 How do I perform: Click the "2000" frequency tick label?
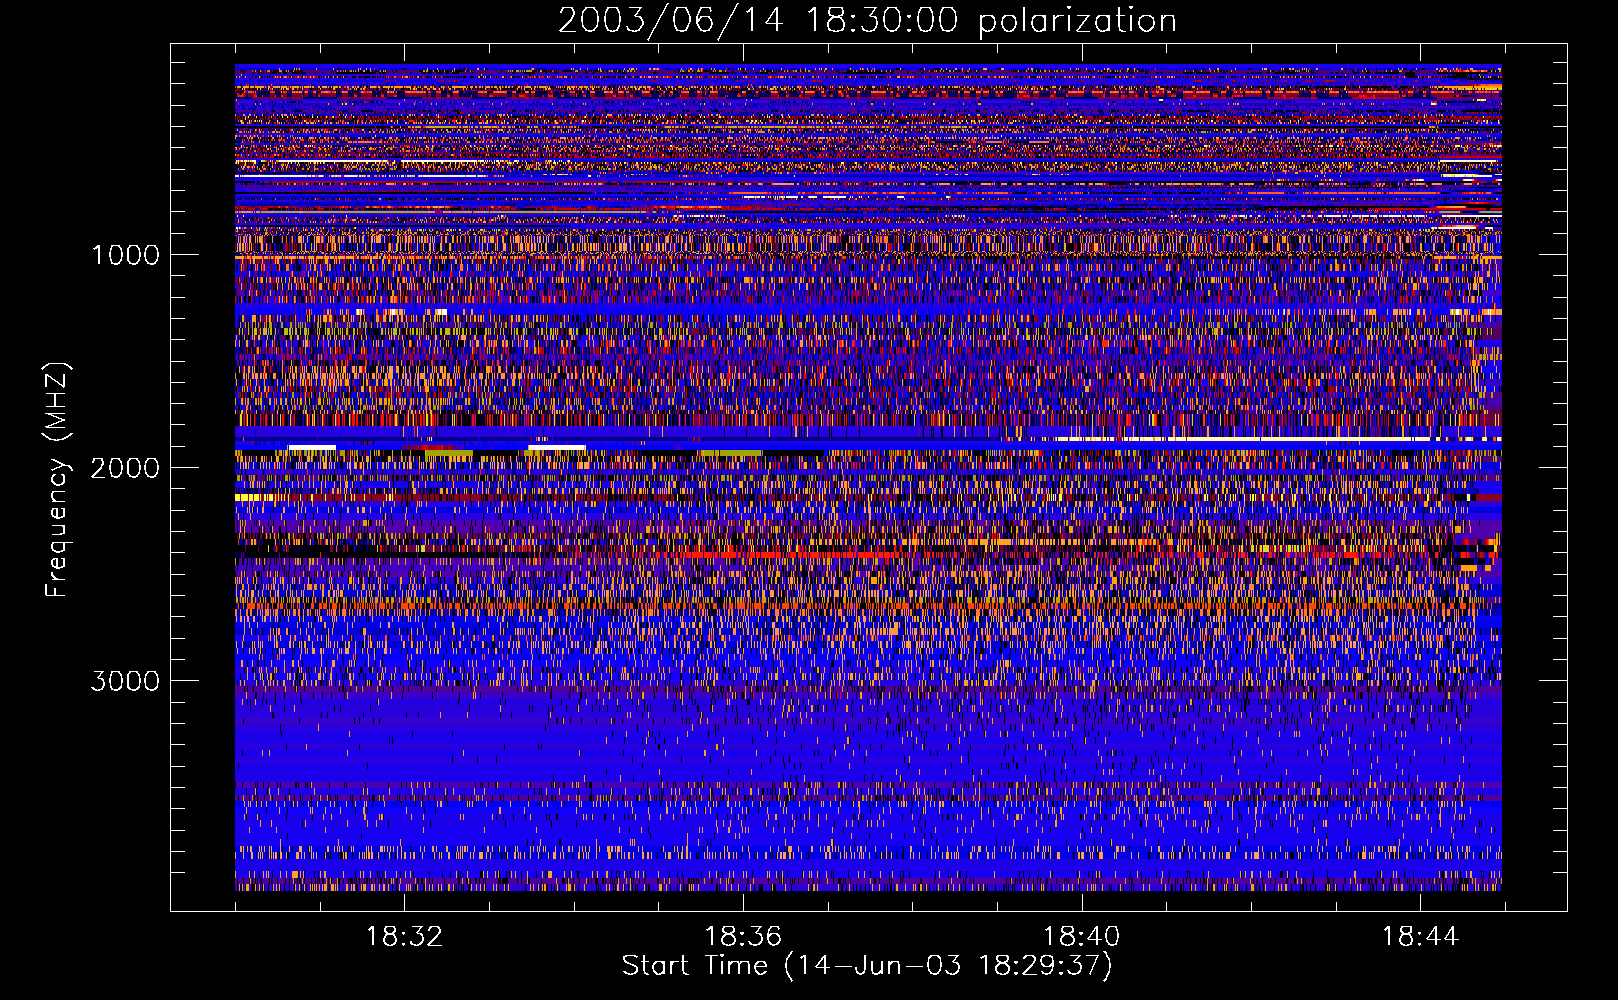click(x=125, y=468)
